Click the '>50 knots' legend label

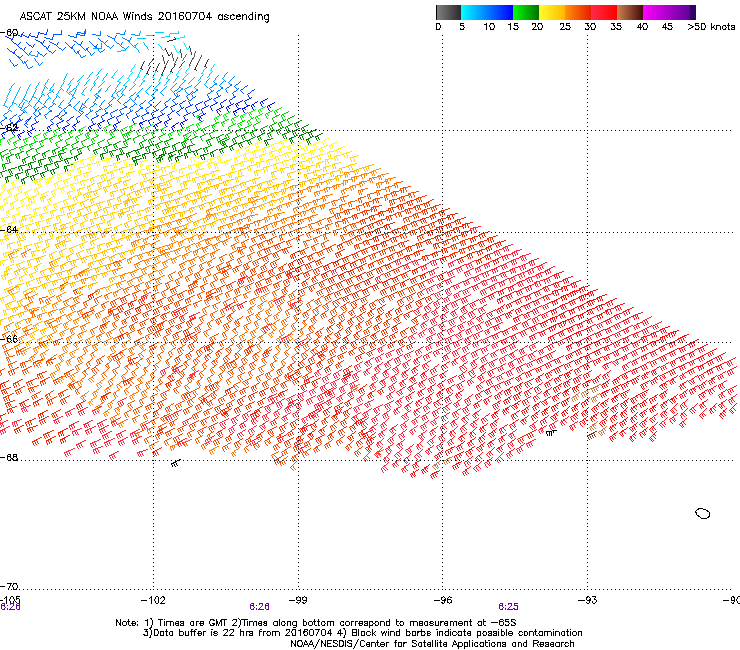tap(711, 27)
